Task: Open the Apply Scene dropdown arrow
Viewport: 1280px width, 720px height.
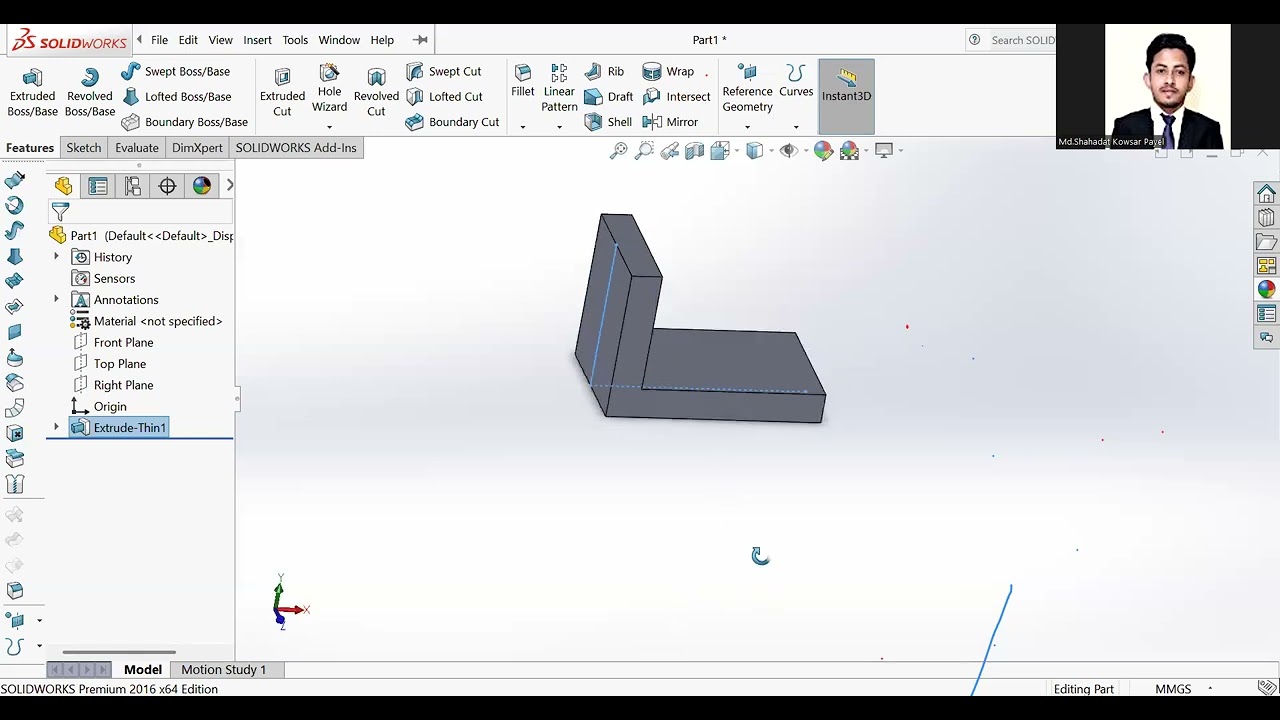Action: click(x=865, y=151)
